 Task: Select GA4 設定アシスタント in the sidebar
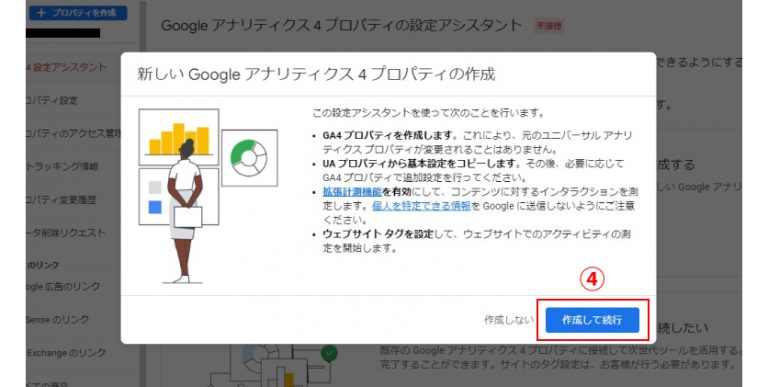click(66, 67)
